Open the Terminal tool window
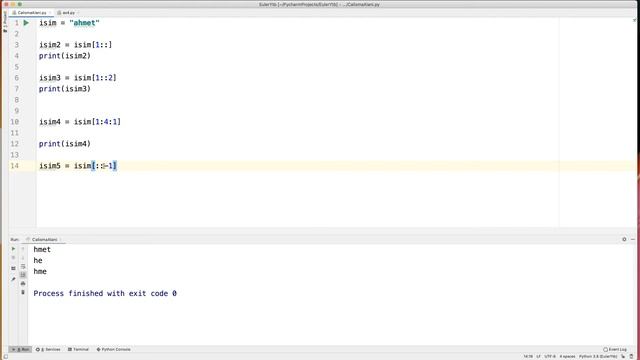Viewport: 640px width, 360px height. pos(78,349)
